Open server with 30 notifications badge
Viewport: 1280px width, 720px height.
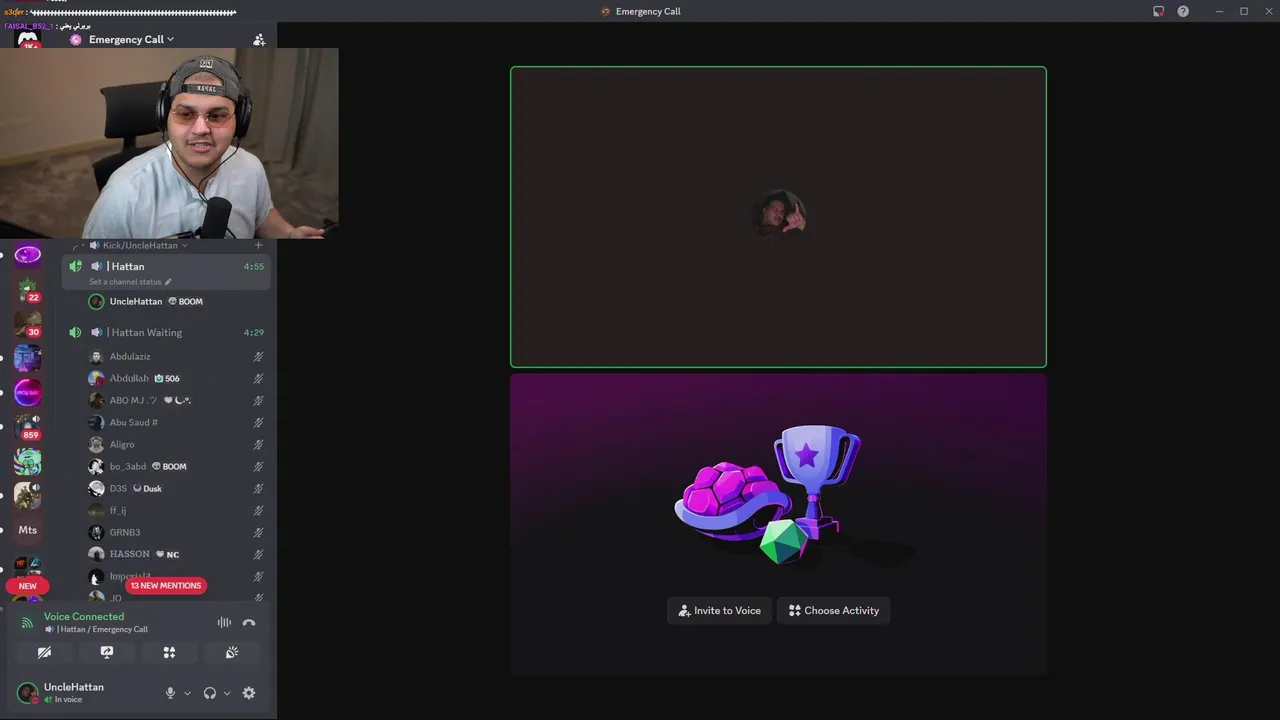[28, 324]
